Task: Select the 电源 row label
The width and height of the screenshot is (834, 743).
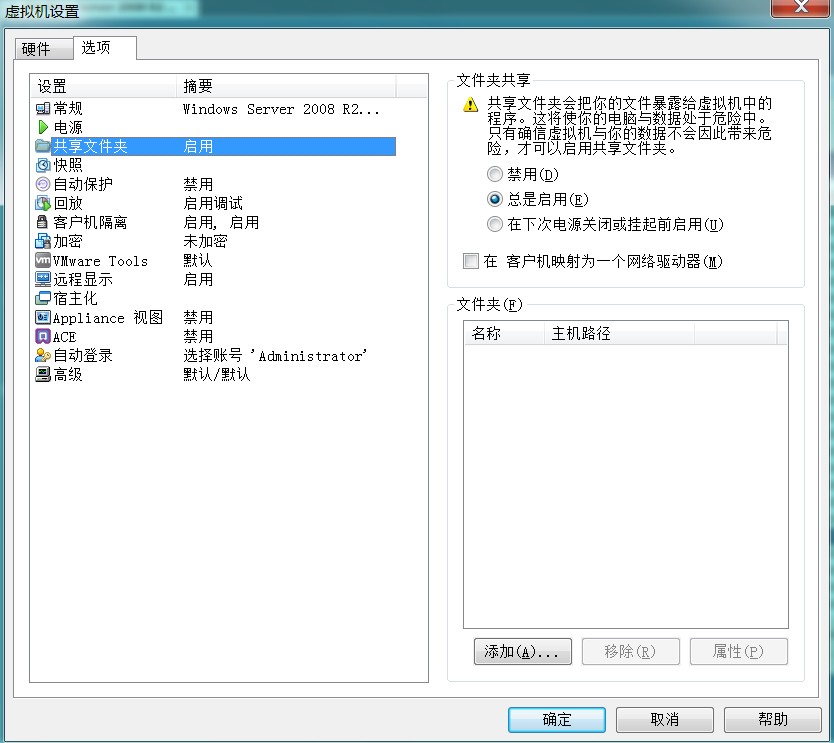Action: (68, 128)
